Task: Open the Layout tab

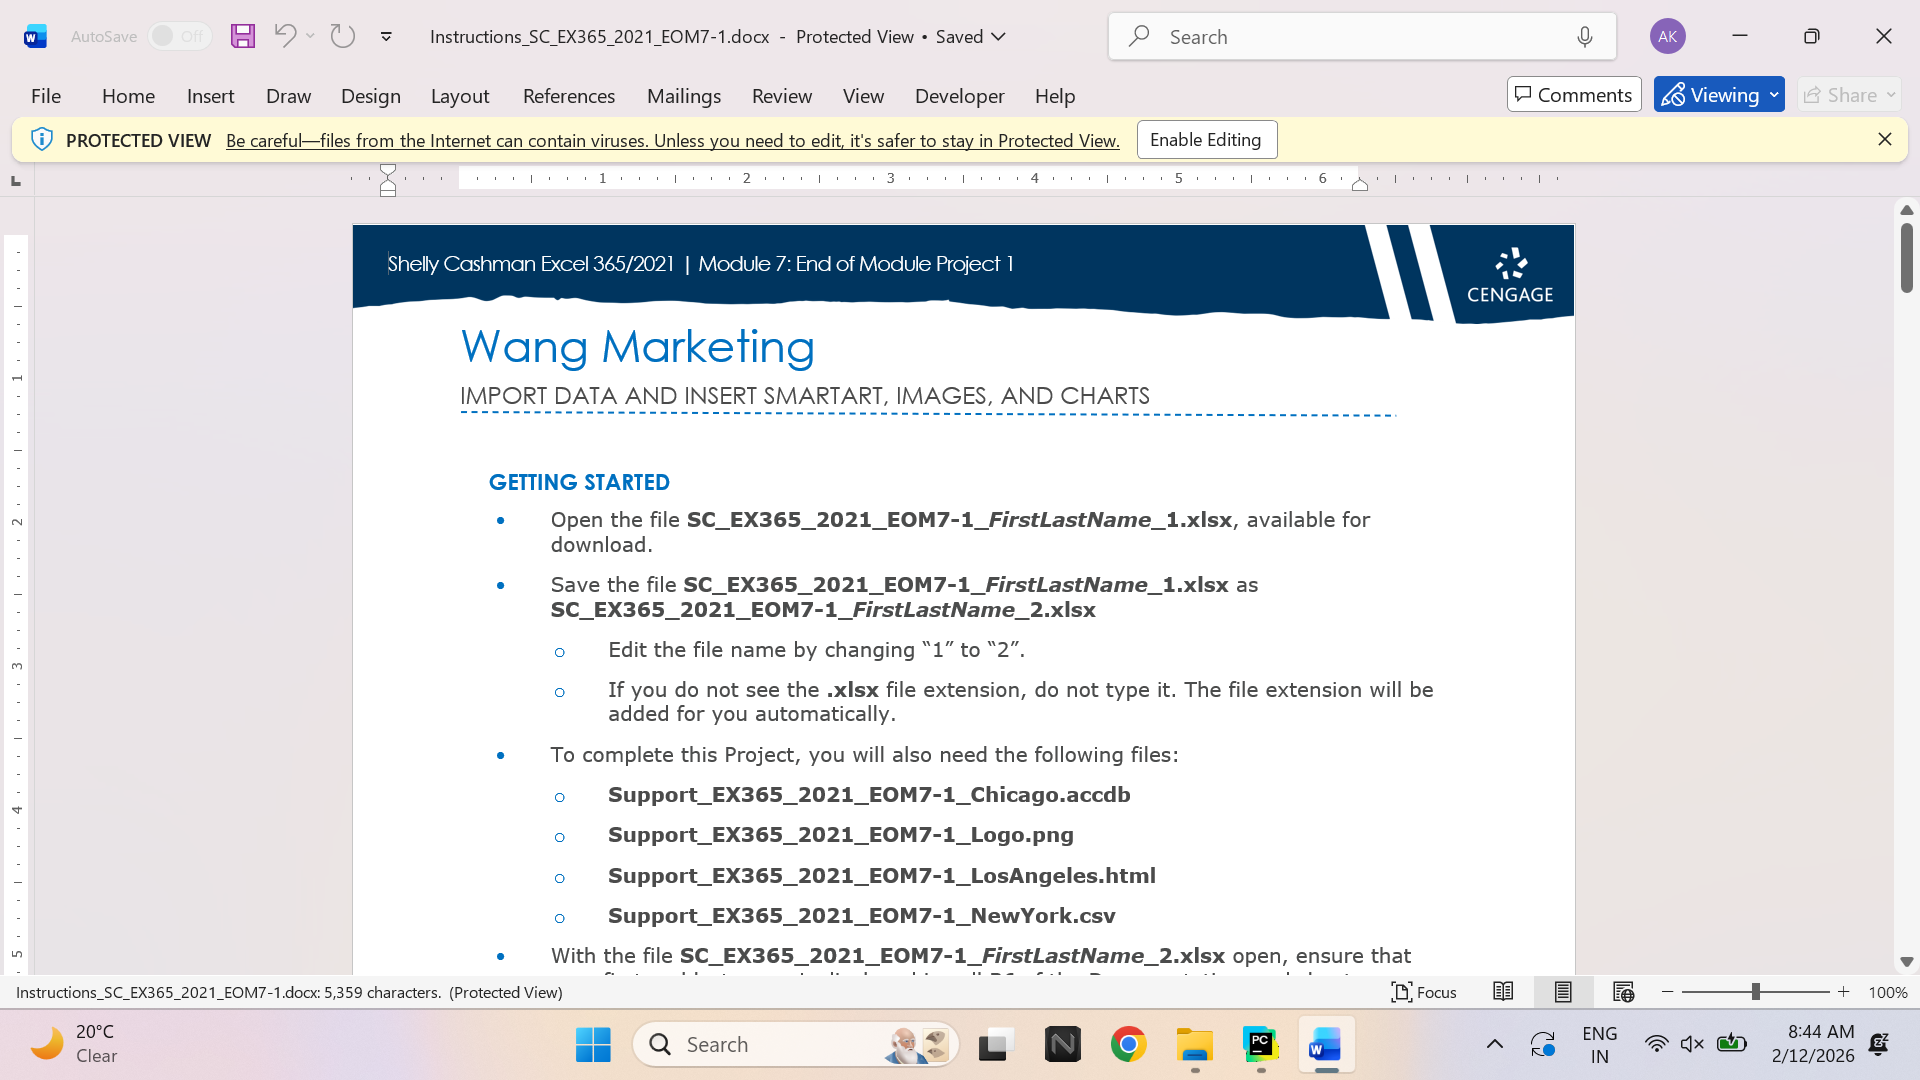Action: click(460, 96)
